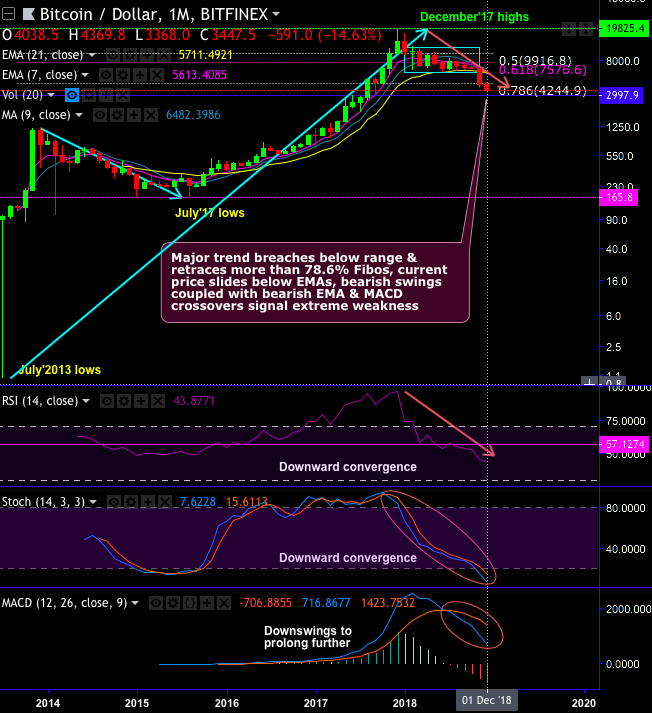The width and height of the screenshot is (652, 713).
Task: Click the maximize pane double-arrow icon
Action: (x=586, y=30)
